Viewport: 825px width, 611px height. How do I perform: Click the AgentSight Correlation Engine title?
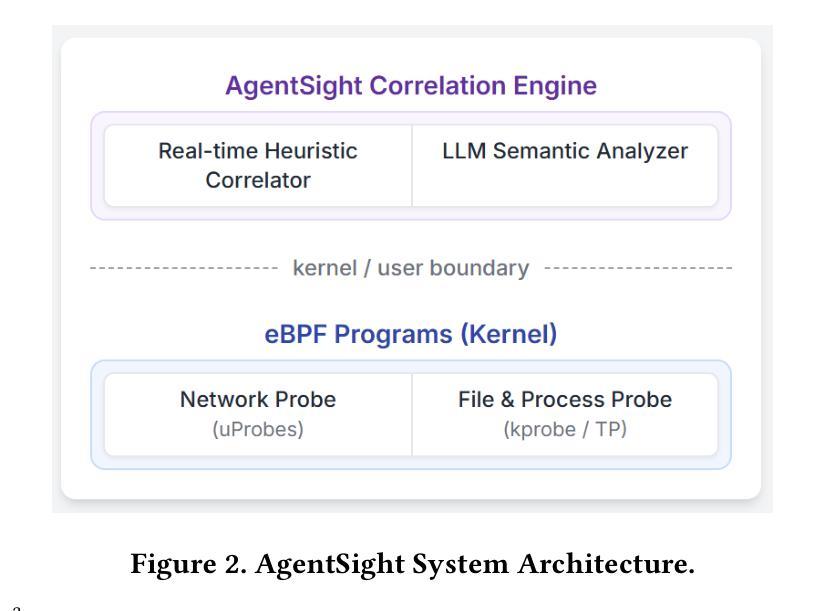pyautogui.click(x=411, y=86)
